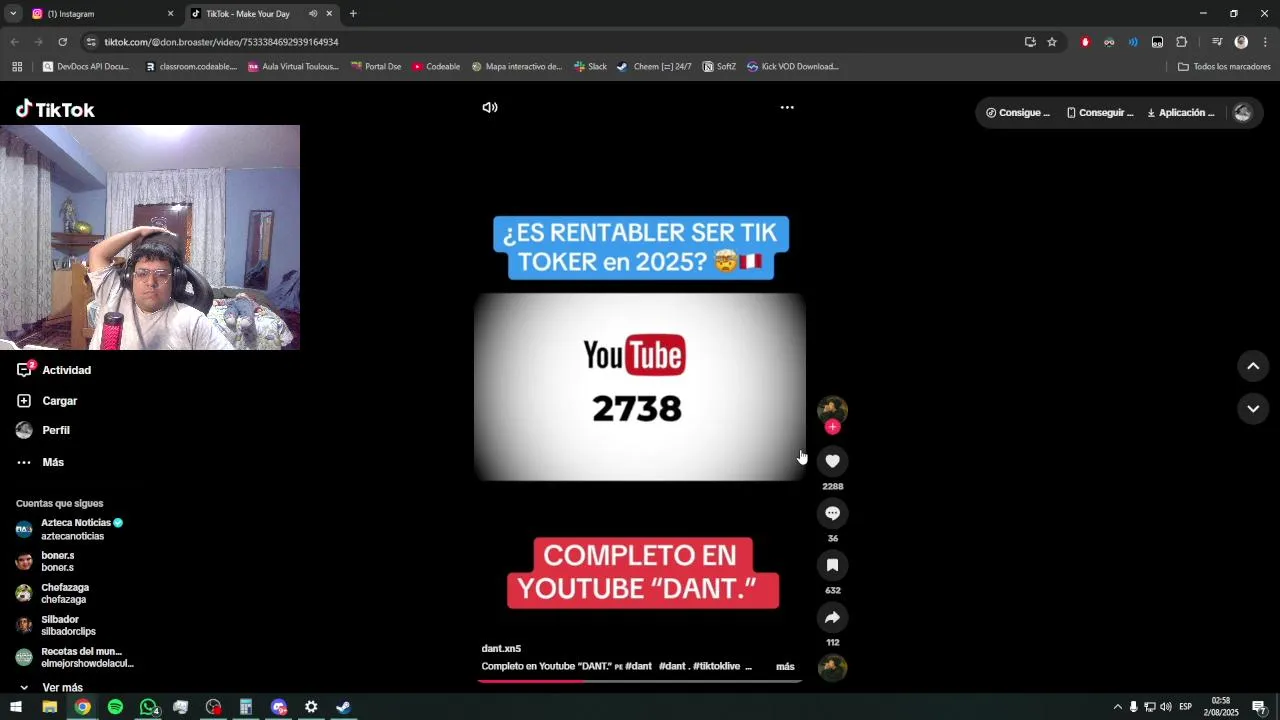The width and height of the screenshot is (1280, 720).
Task: Open the comments bubble icon
Action: point(832,513)
